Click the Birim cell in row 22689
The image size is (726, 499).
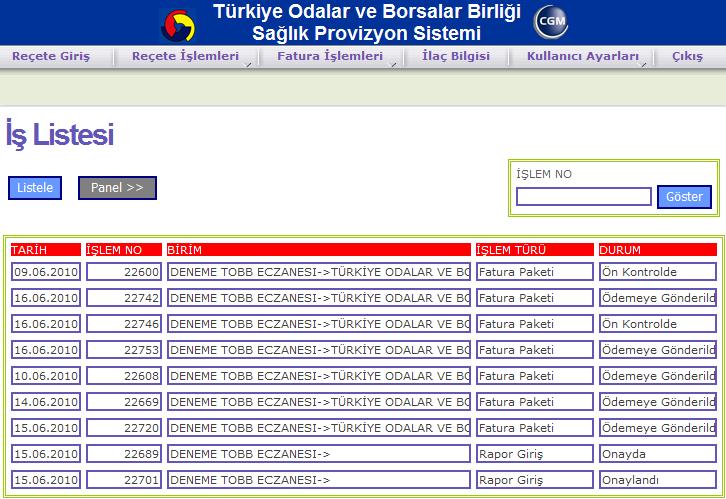[x=319, y=454]
